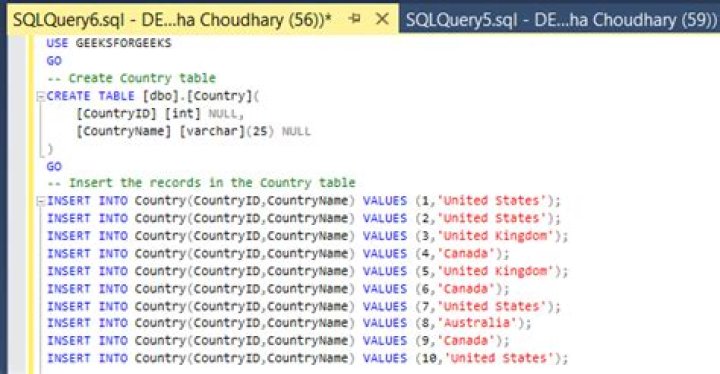Click INSERT line with values 10, United States
The image size is (720, 374).
click(x=307, y=358)
